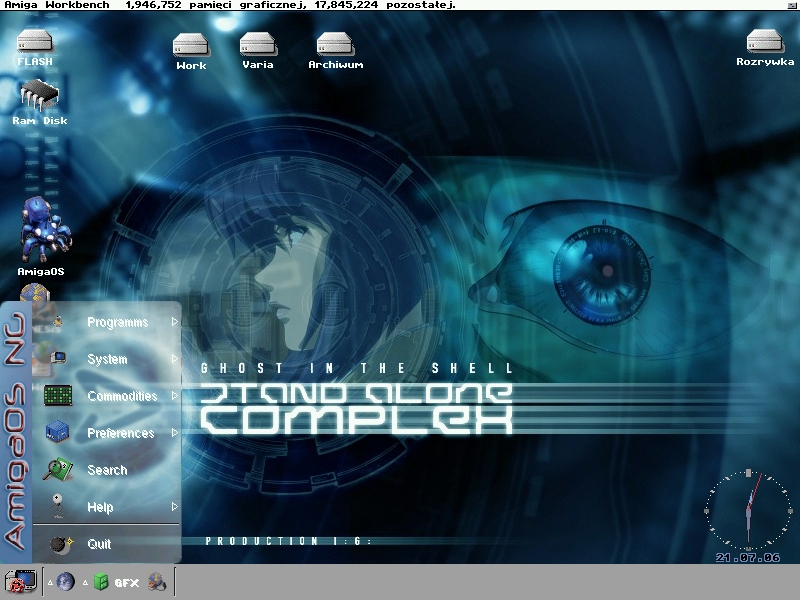Click the analog clock on the desktop

tap(748, 510)
